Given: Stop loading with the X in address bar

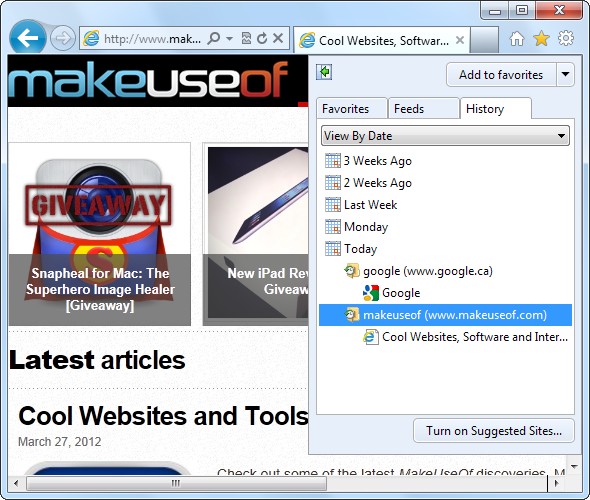Looking at the screenshot, I should [x=278, y=38].
